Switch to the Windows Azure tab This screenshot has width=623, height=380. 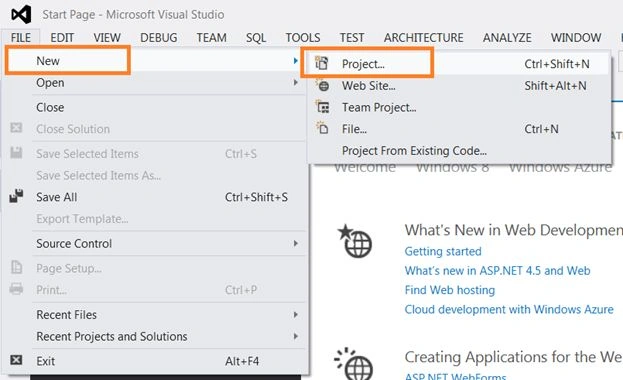coord(560,168)
